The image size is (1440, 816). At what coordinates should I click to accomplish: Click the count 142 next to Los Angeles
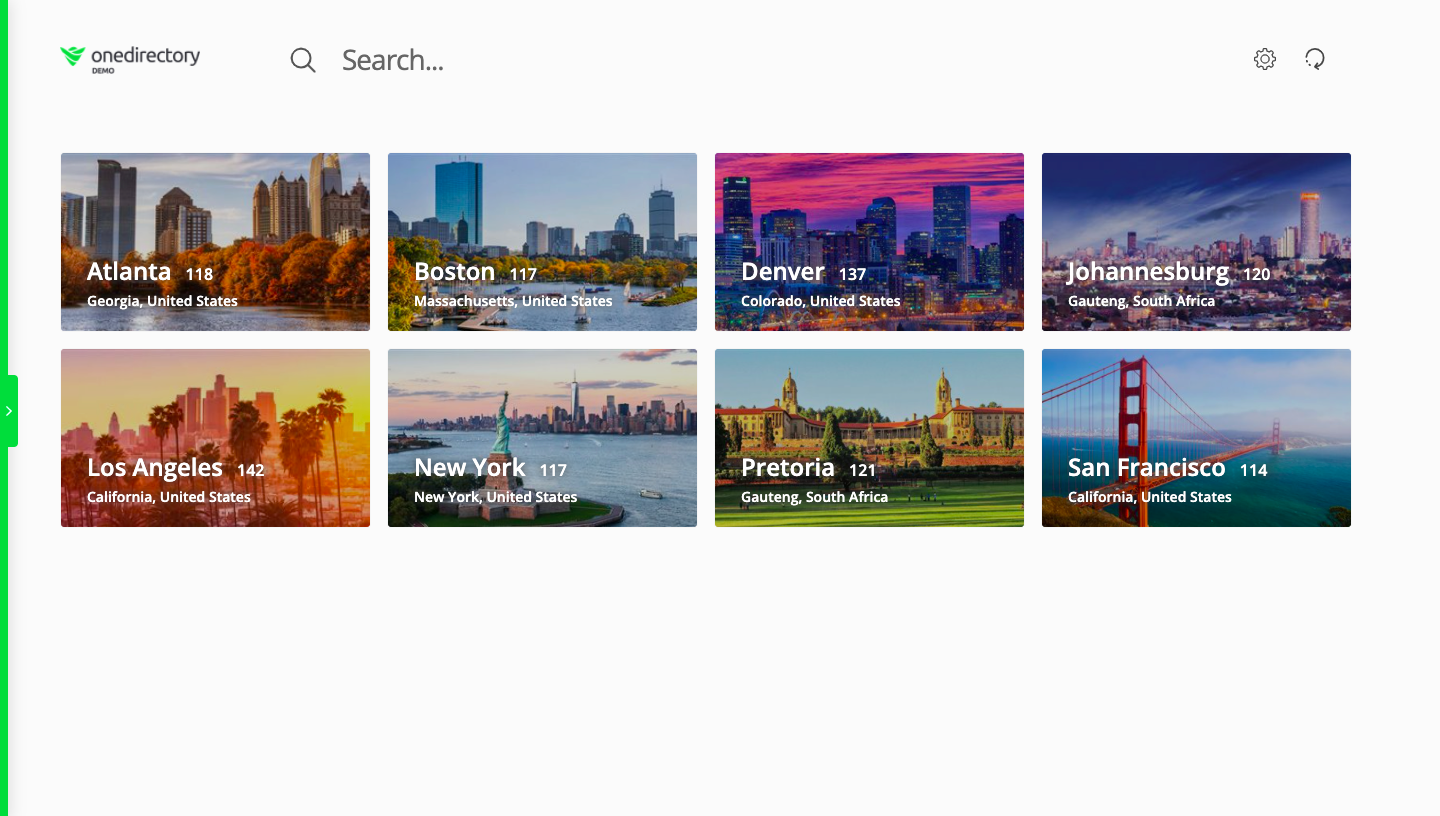251,470
